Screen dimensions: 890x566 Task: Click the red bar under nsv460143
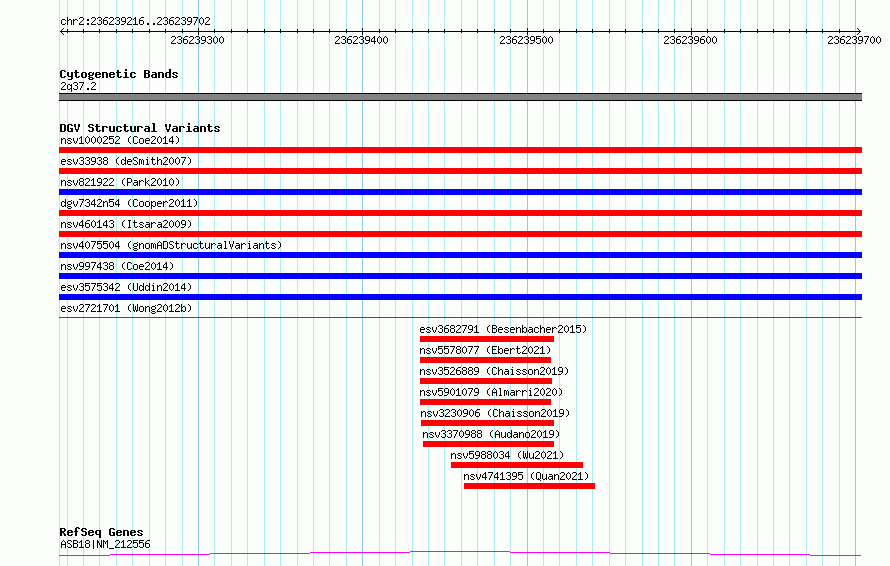click(460, 234)
